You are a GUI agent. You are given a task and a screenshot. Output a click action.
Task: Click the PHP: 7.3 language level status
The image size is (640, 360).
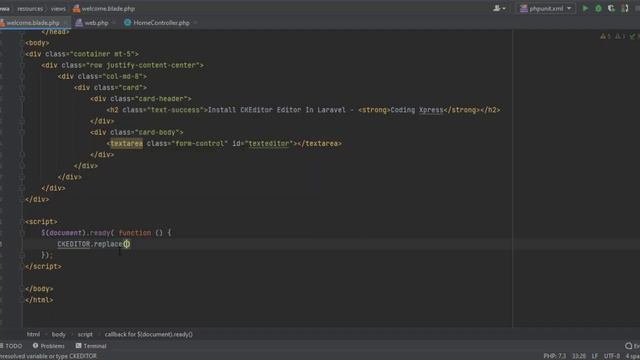(x=554, y=356)
